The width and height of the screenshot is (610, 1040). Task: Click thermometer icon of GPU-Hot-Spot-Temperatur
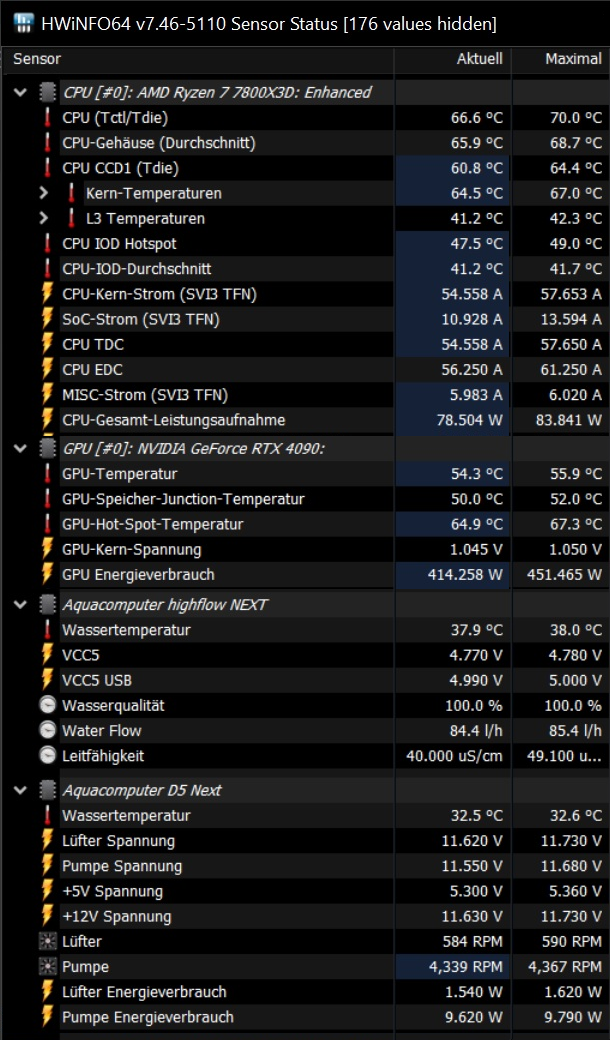(x=47, y=524)
